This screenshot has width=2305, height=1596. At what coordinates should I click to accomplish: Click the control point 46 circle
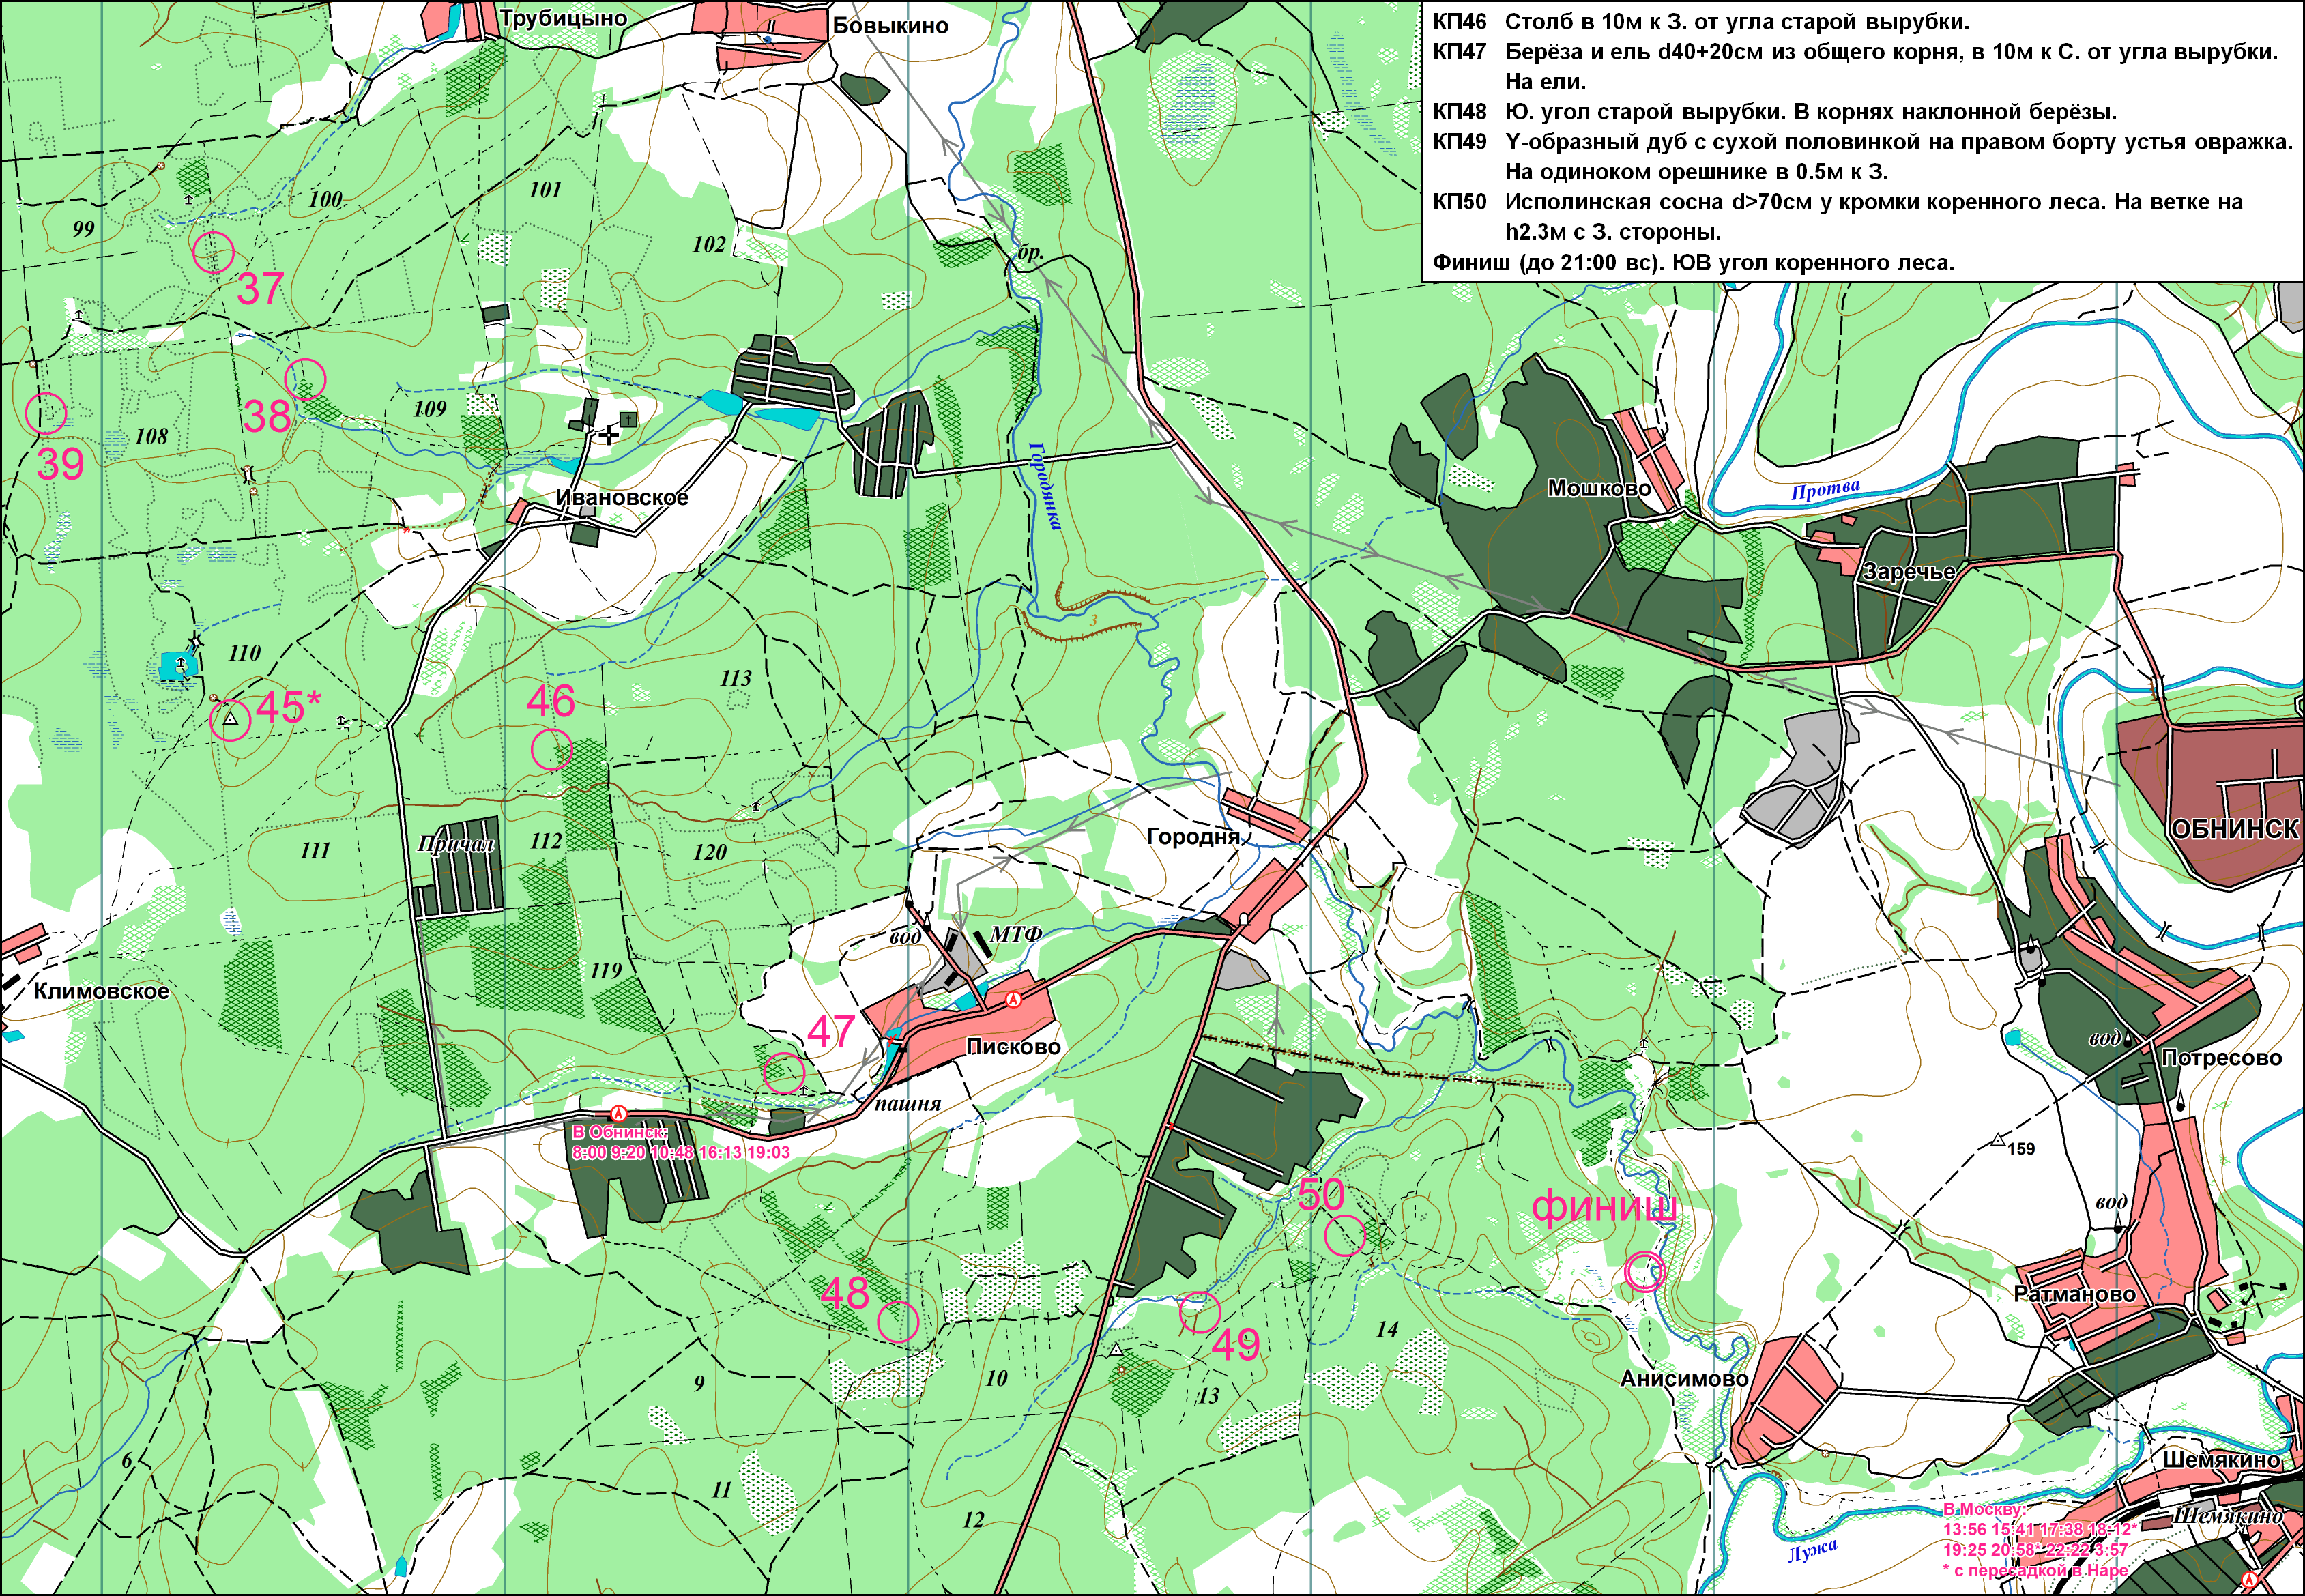pyautogui.click(x=551, y=749)
